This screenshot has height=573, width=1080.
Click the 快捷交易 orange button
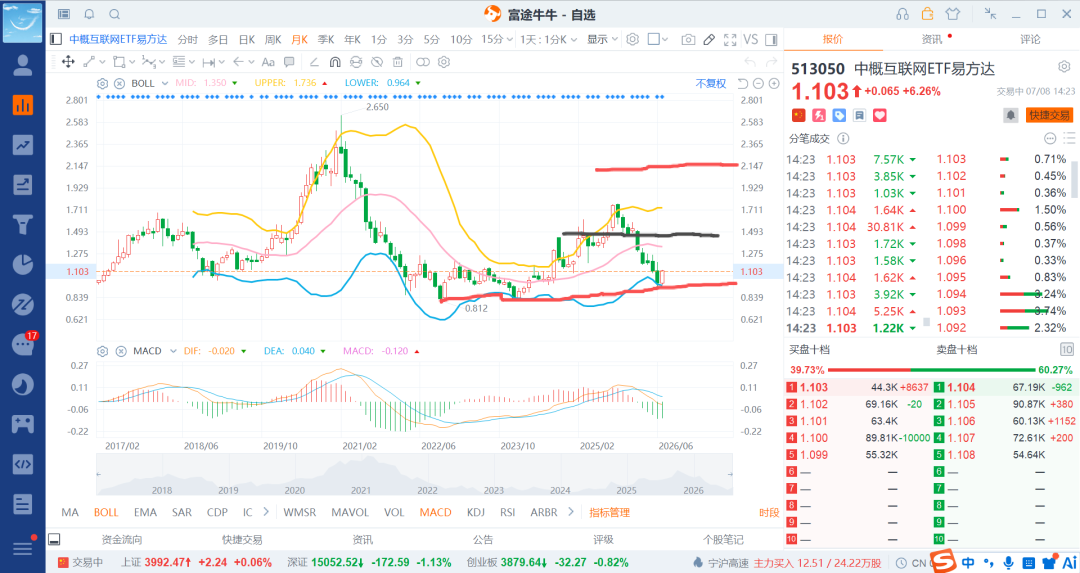[x=1049, y=115]
